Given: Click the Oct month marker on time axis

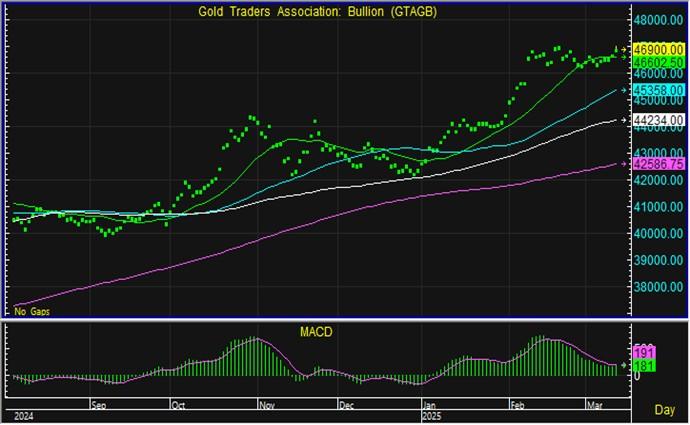Looking at the screenshot, I should (178, 405).
